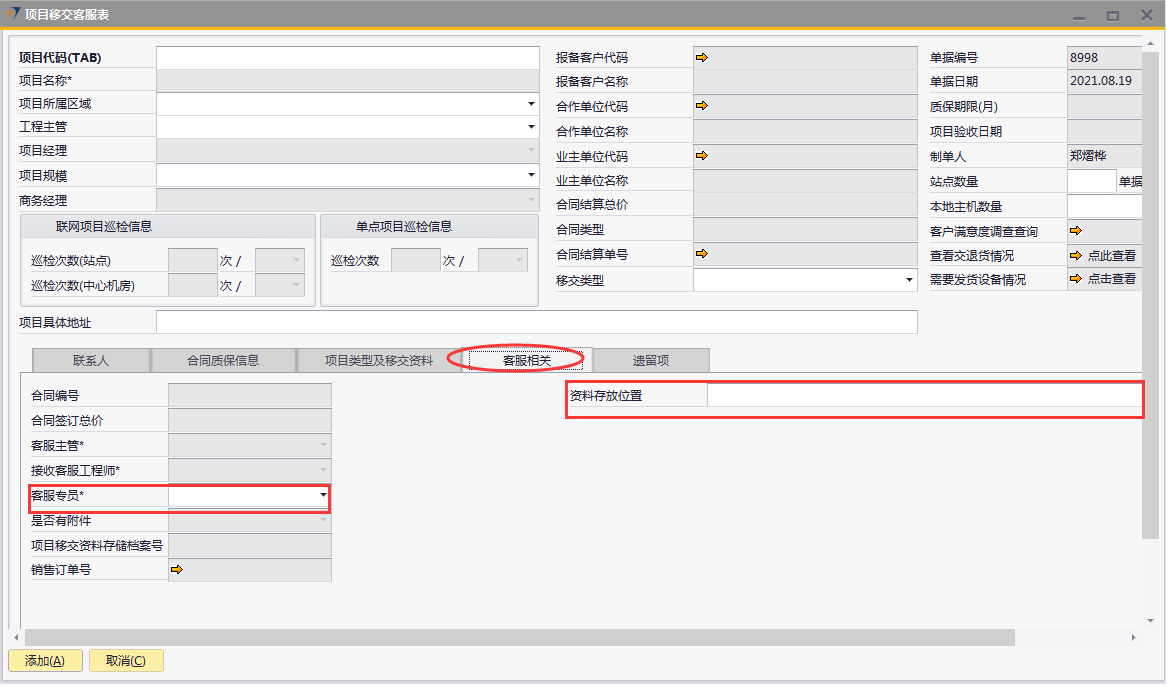Image resolution: width=1167 pixels, height=686 pixels.
Task: Select the 遗留项 tab
Action: (651, 360)
